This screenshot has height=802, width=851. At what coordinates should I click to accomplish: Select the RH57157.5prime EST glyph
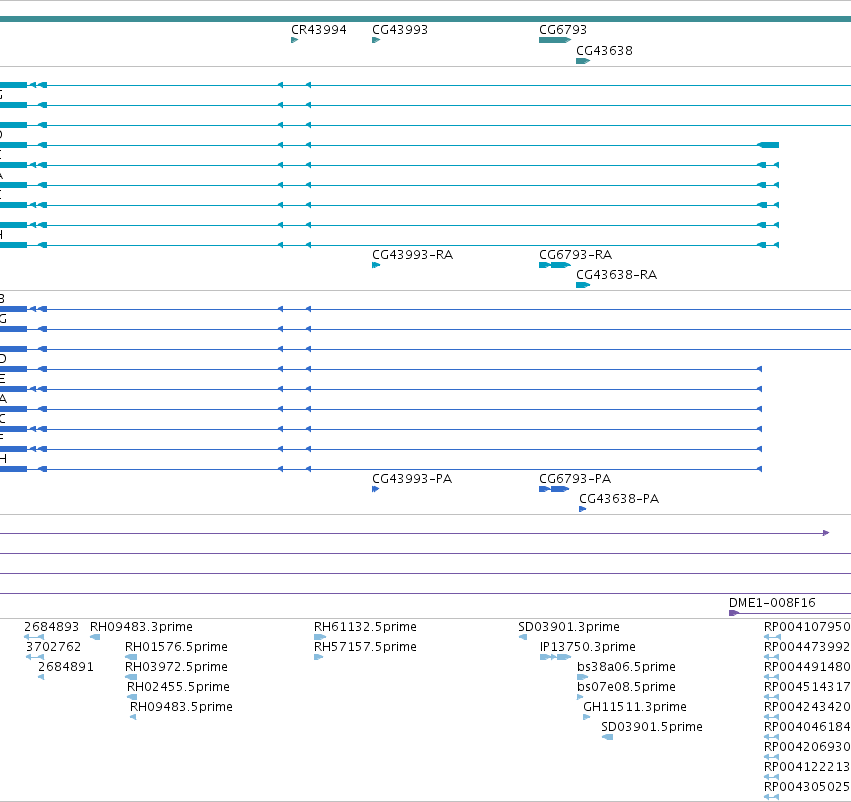coord(319,657)
